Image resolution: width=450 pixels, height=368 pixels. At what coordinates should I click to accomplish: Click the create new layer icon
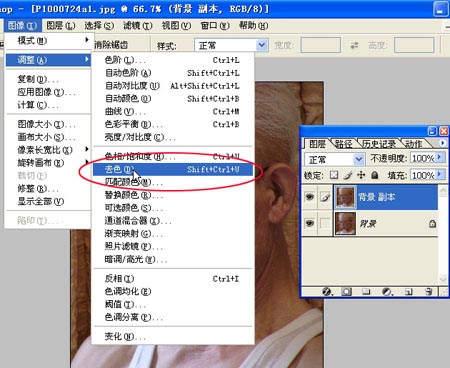[x=409, y=292]
